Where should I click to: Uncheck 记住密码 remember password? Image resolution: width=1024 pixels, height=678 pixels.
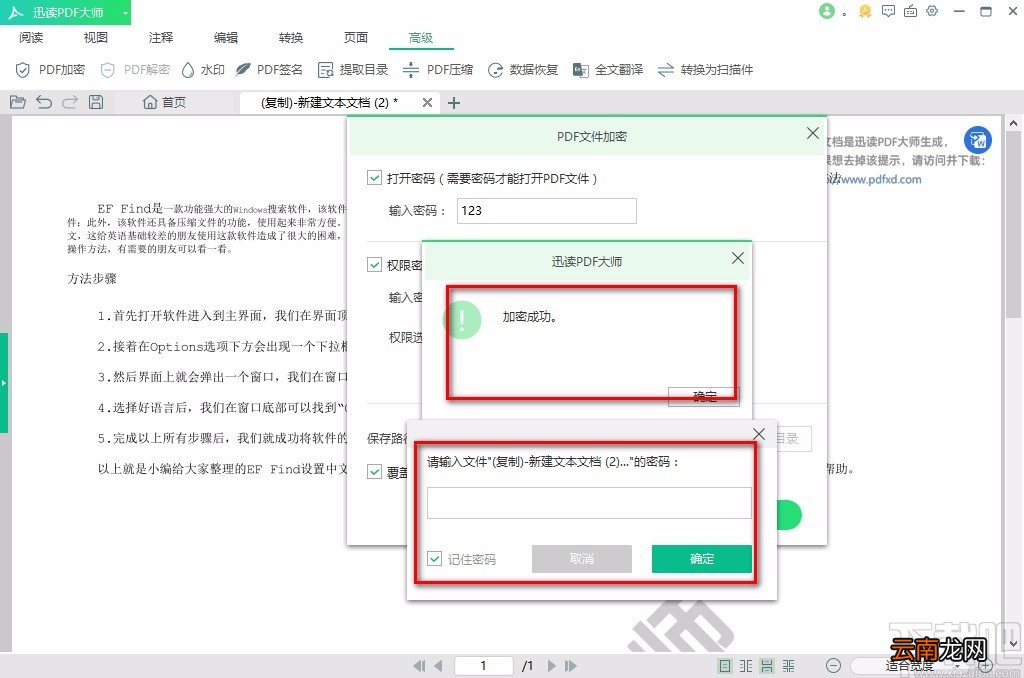point(434,558)
